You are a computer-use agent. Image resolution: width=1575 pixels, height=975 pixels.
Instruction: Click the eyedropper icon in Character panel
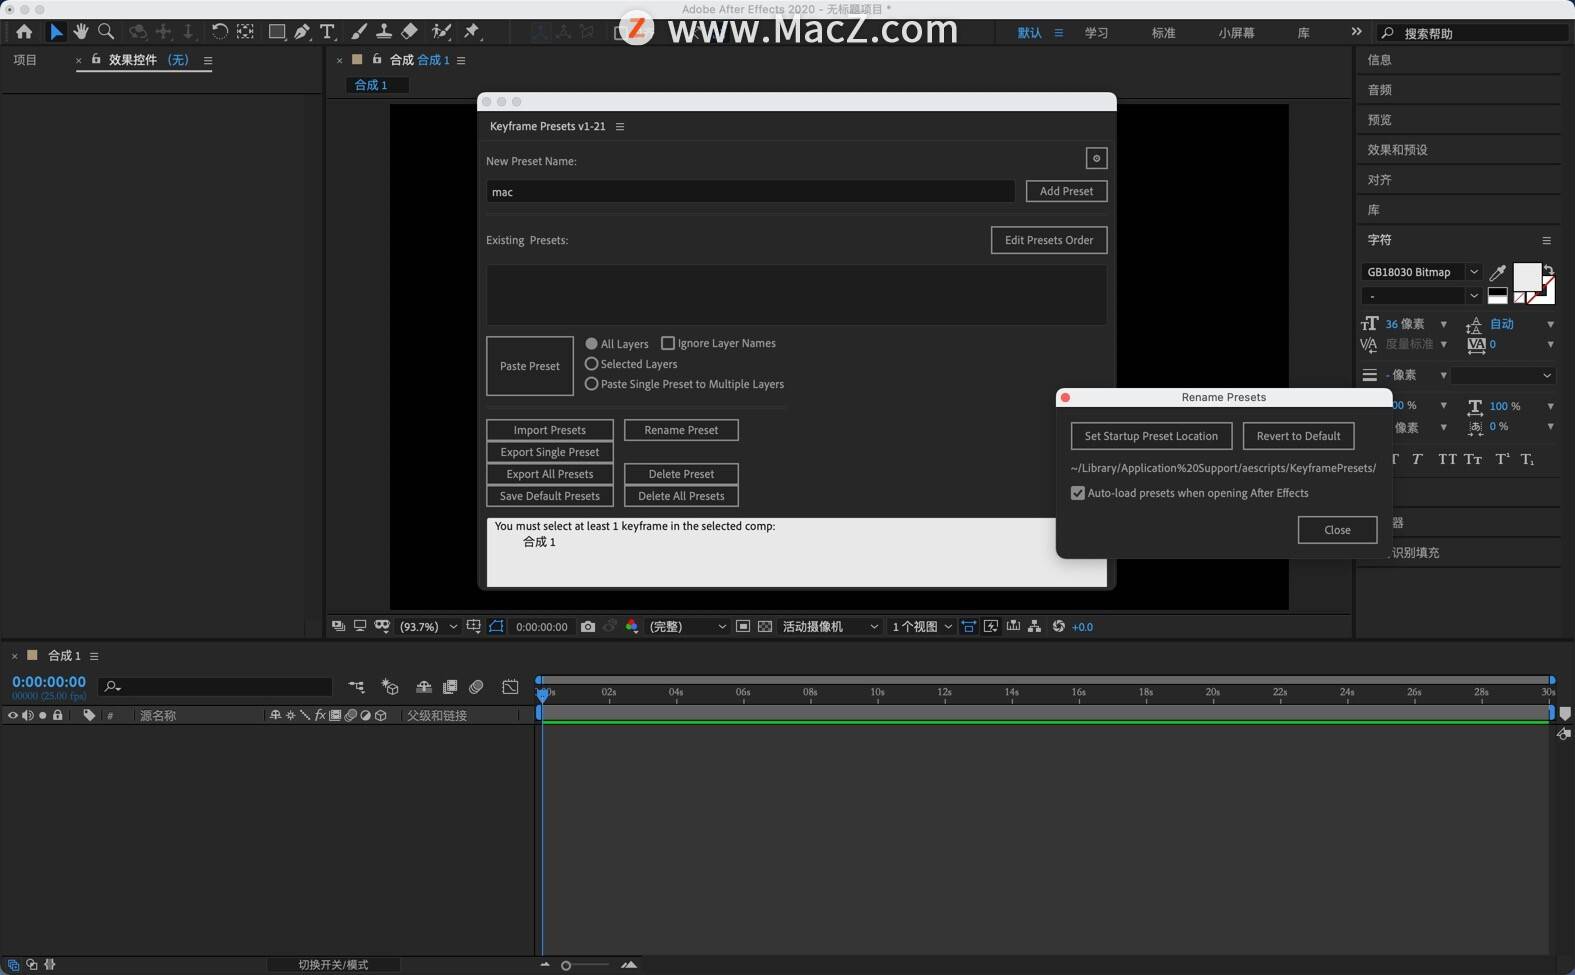tap(1497, 272)
